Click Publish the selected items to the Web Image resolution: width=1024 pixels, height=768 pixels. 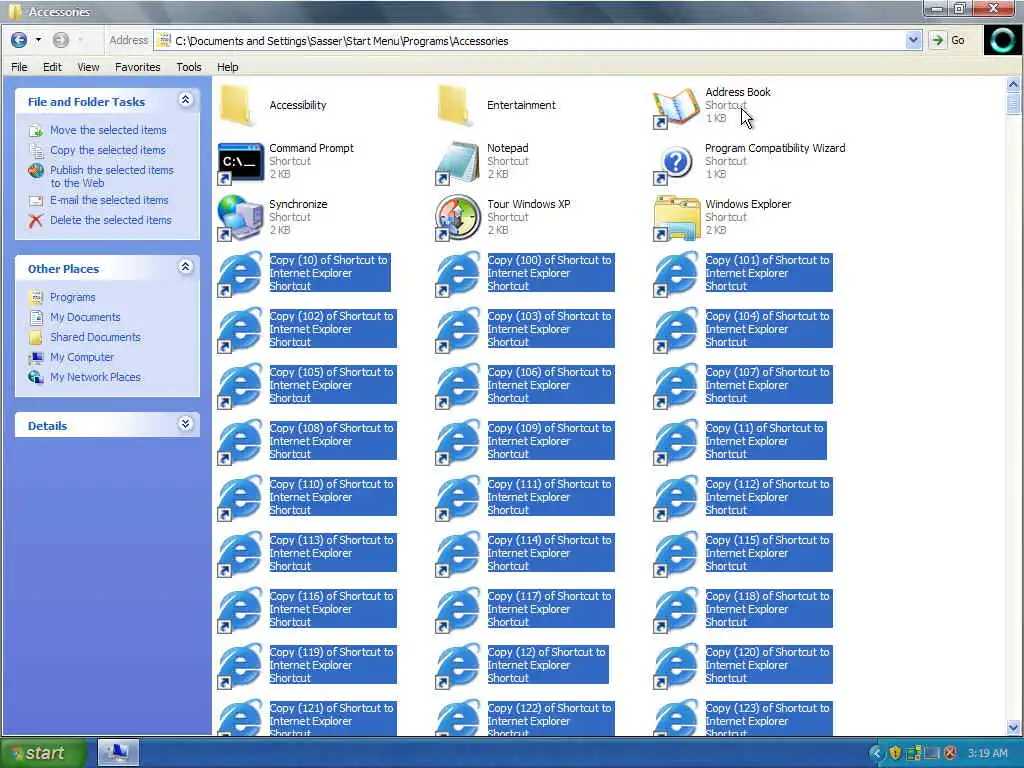112,176
